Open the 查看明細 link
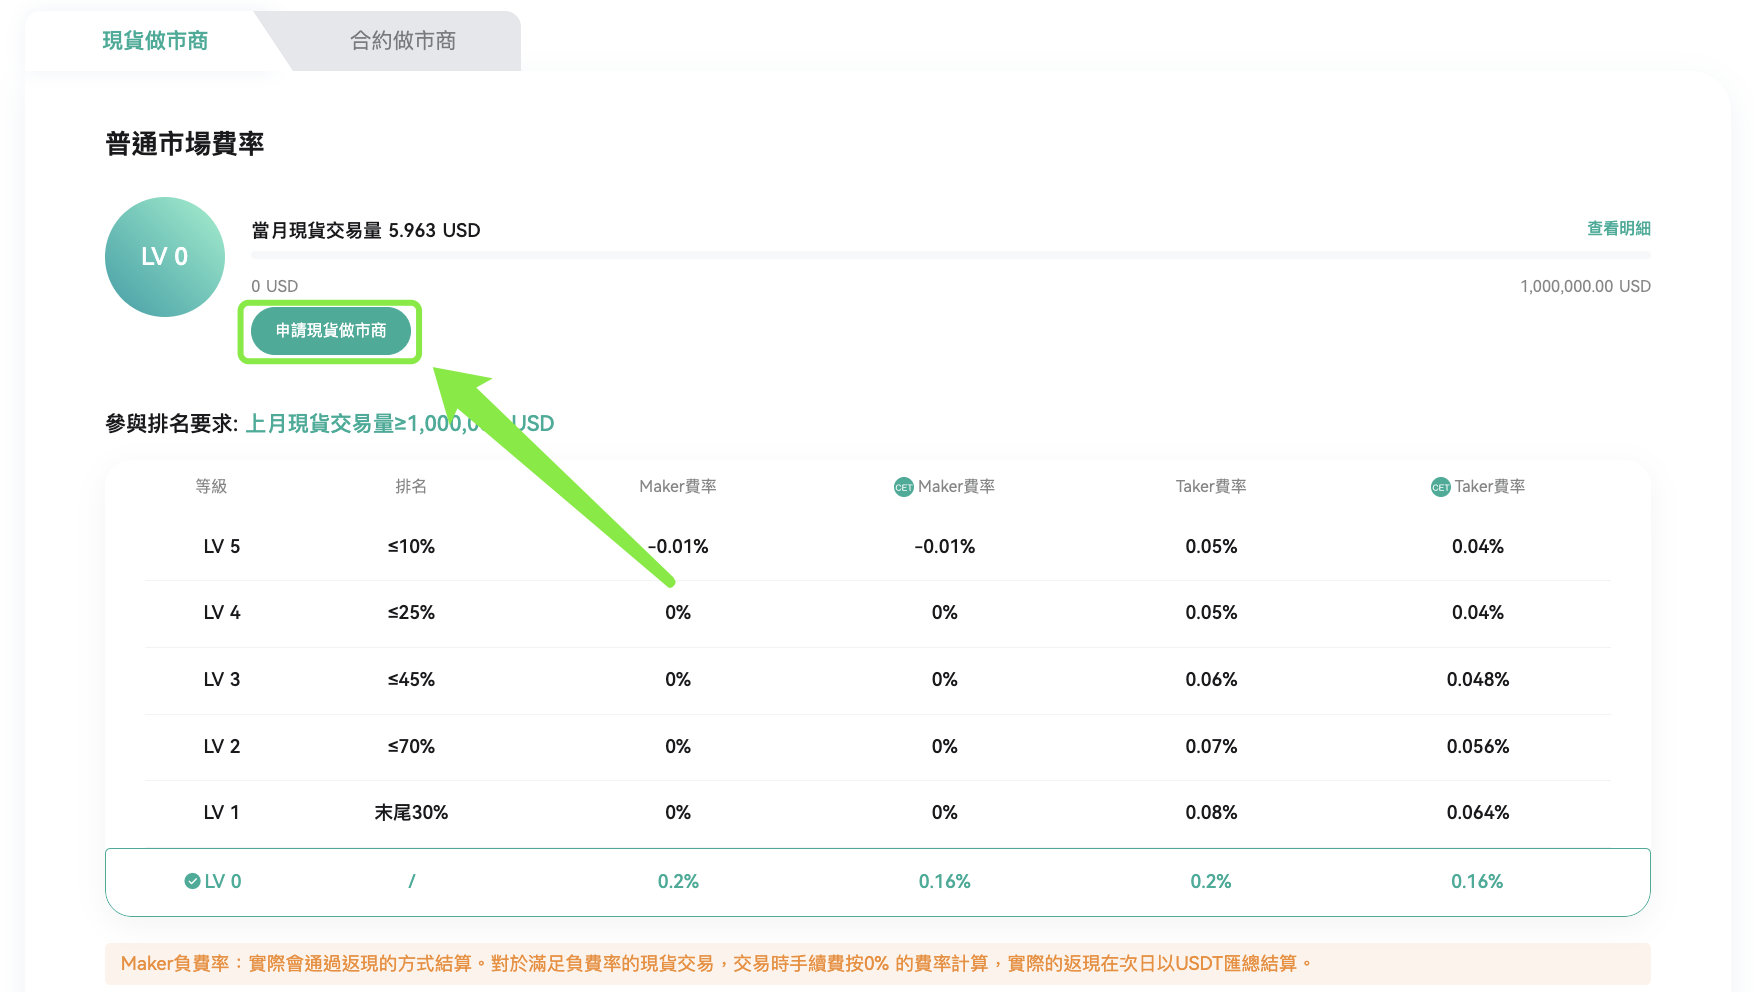 click(1619, 229)
